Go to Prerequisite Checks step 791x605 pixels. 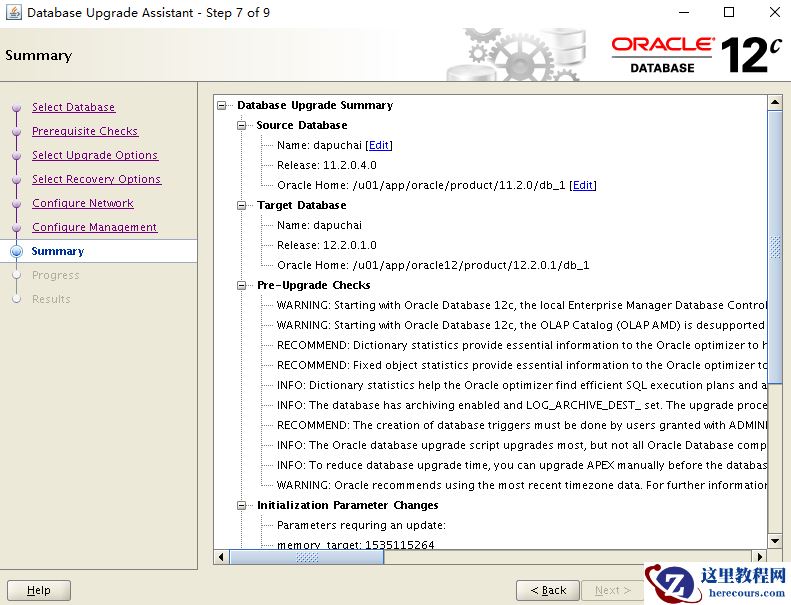85,131
